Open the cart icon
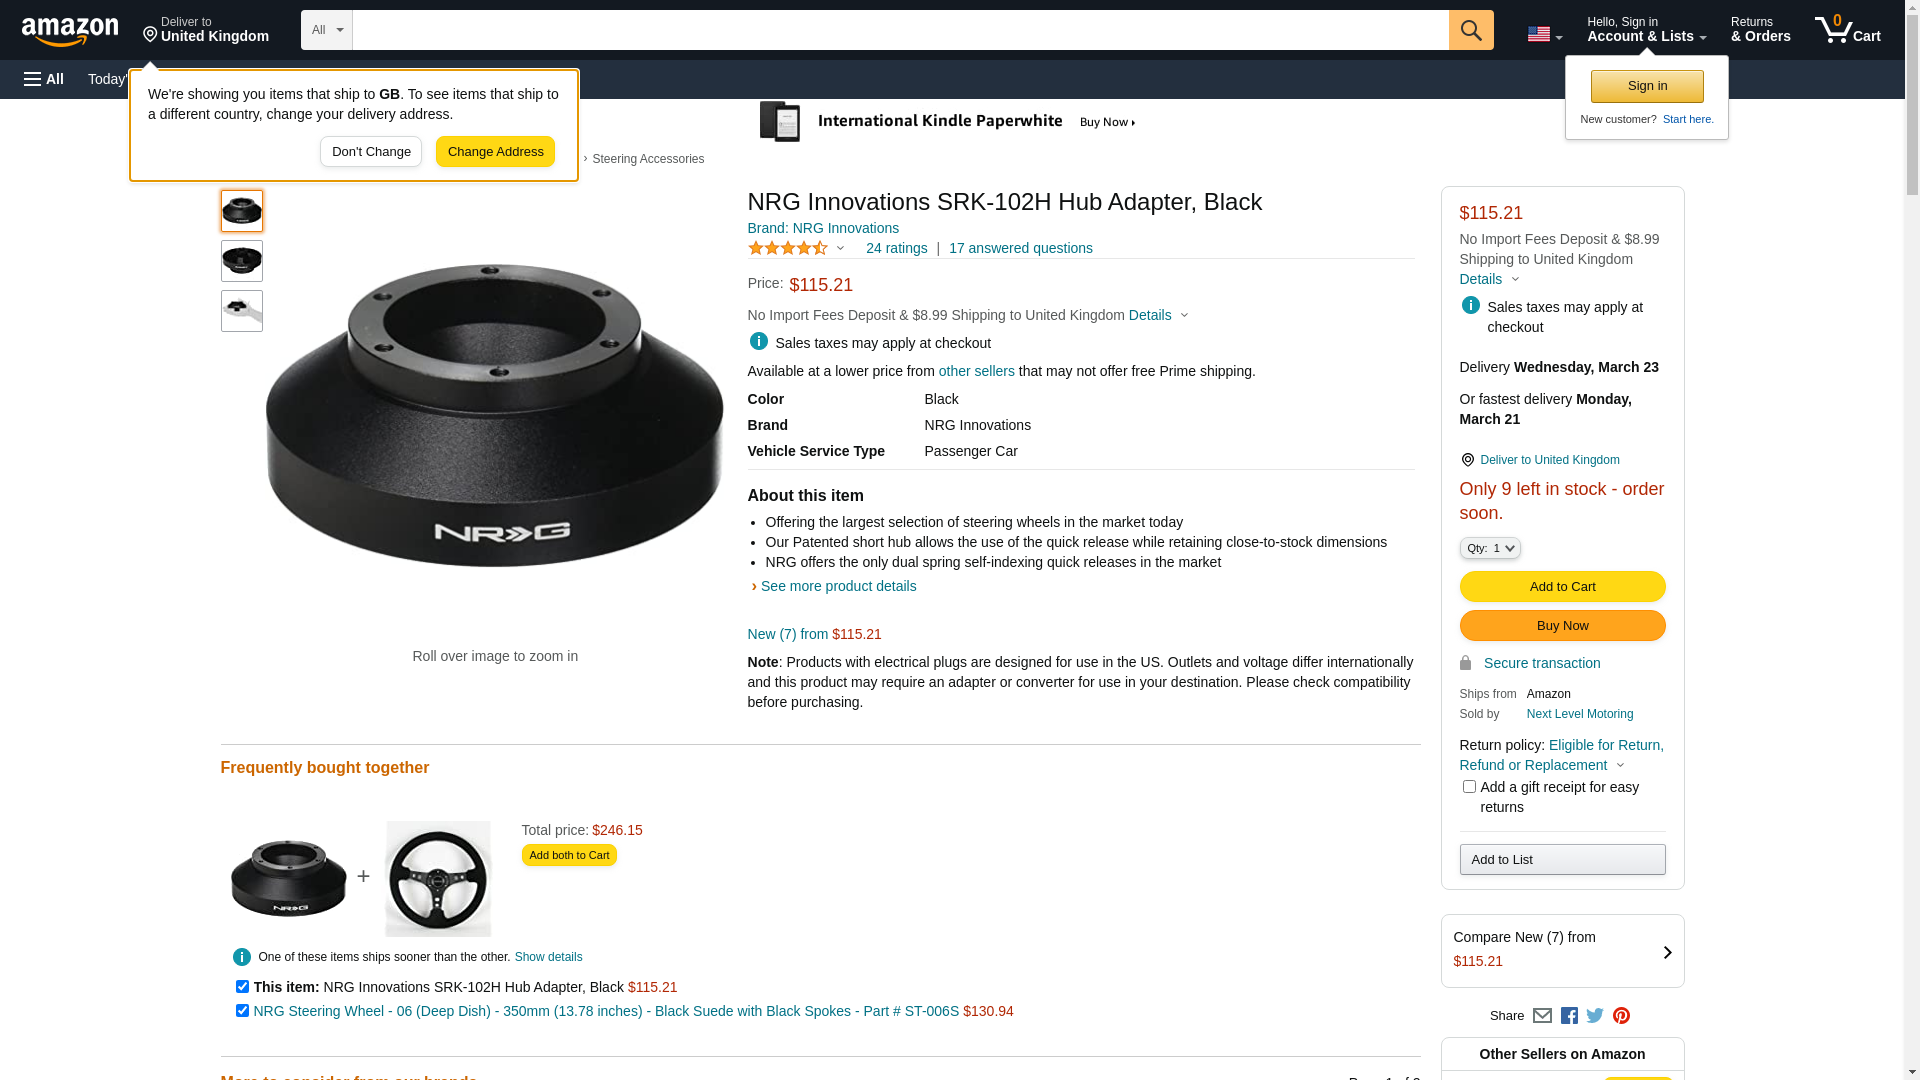This screenshot has width=1920, height=1080. (1847, 30)
